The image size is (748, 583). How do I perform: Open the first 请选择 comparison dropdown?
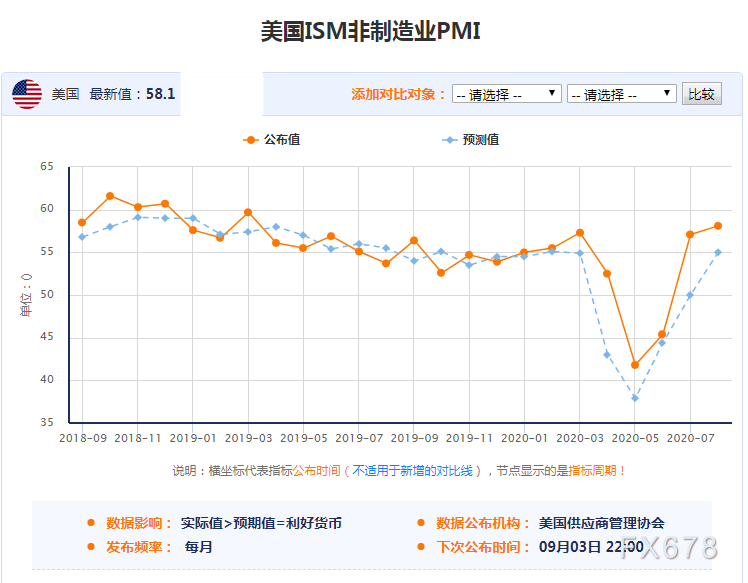[507, 94]
